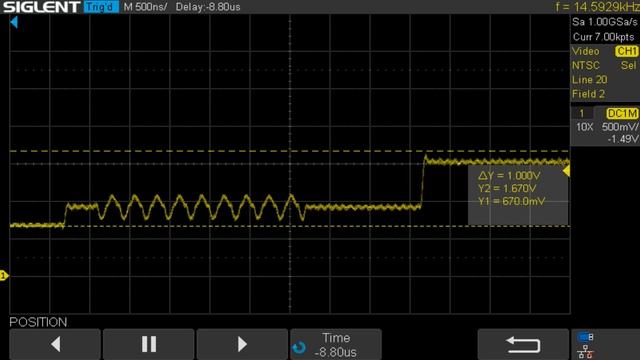Click the Line 20 trigger setting
This screenshot has width=640, height=360.
[x=589, y=80]
